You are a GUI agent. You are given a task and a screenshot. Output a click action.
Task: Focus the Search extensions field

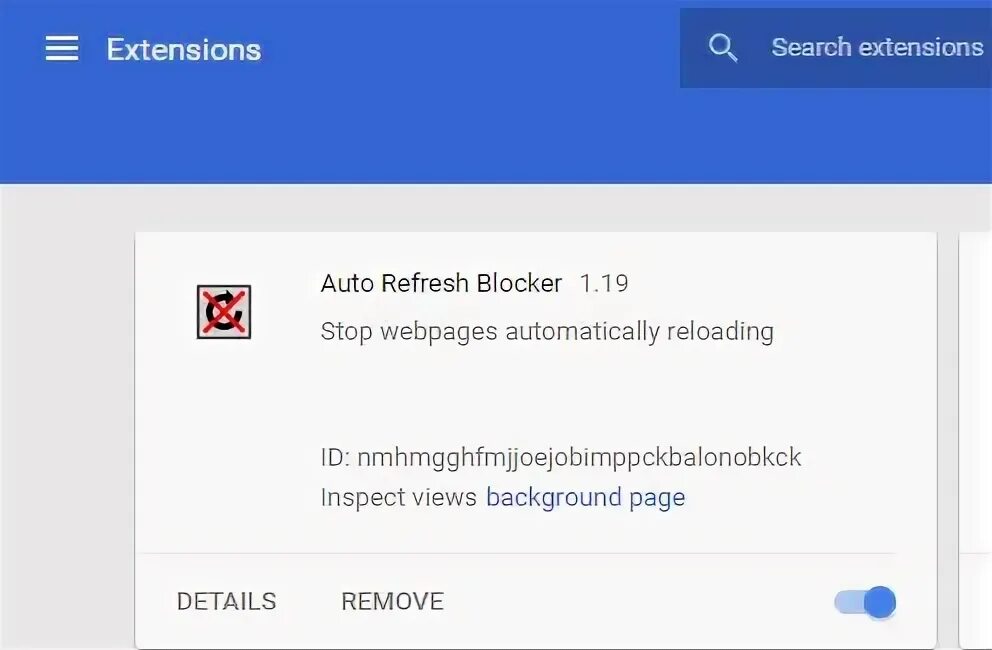click(876, 47)
